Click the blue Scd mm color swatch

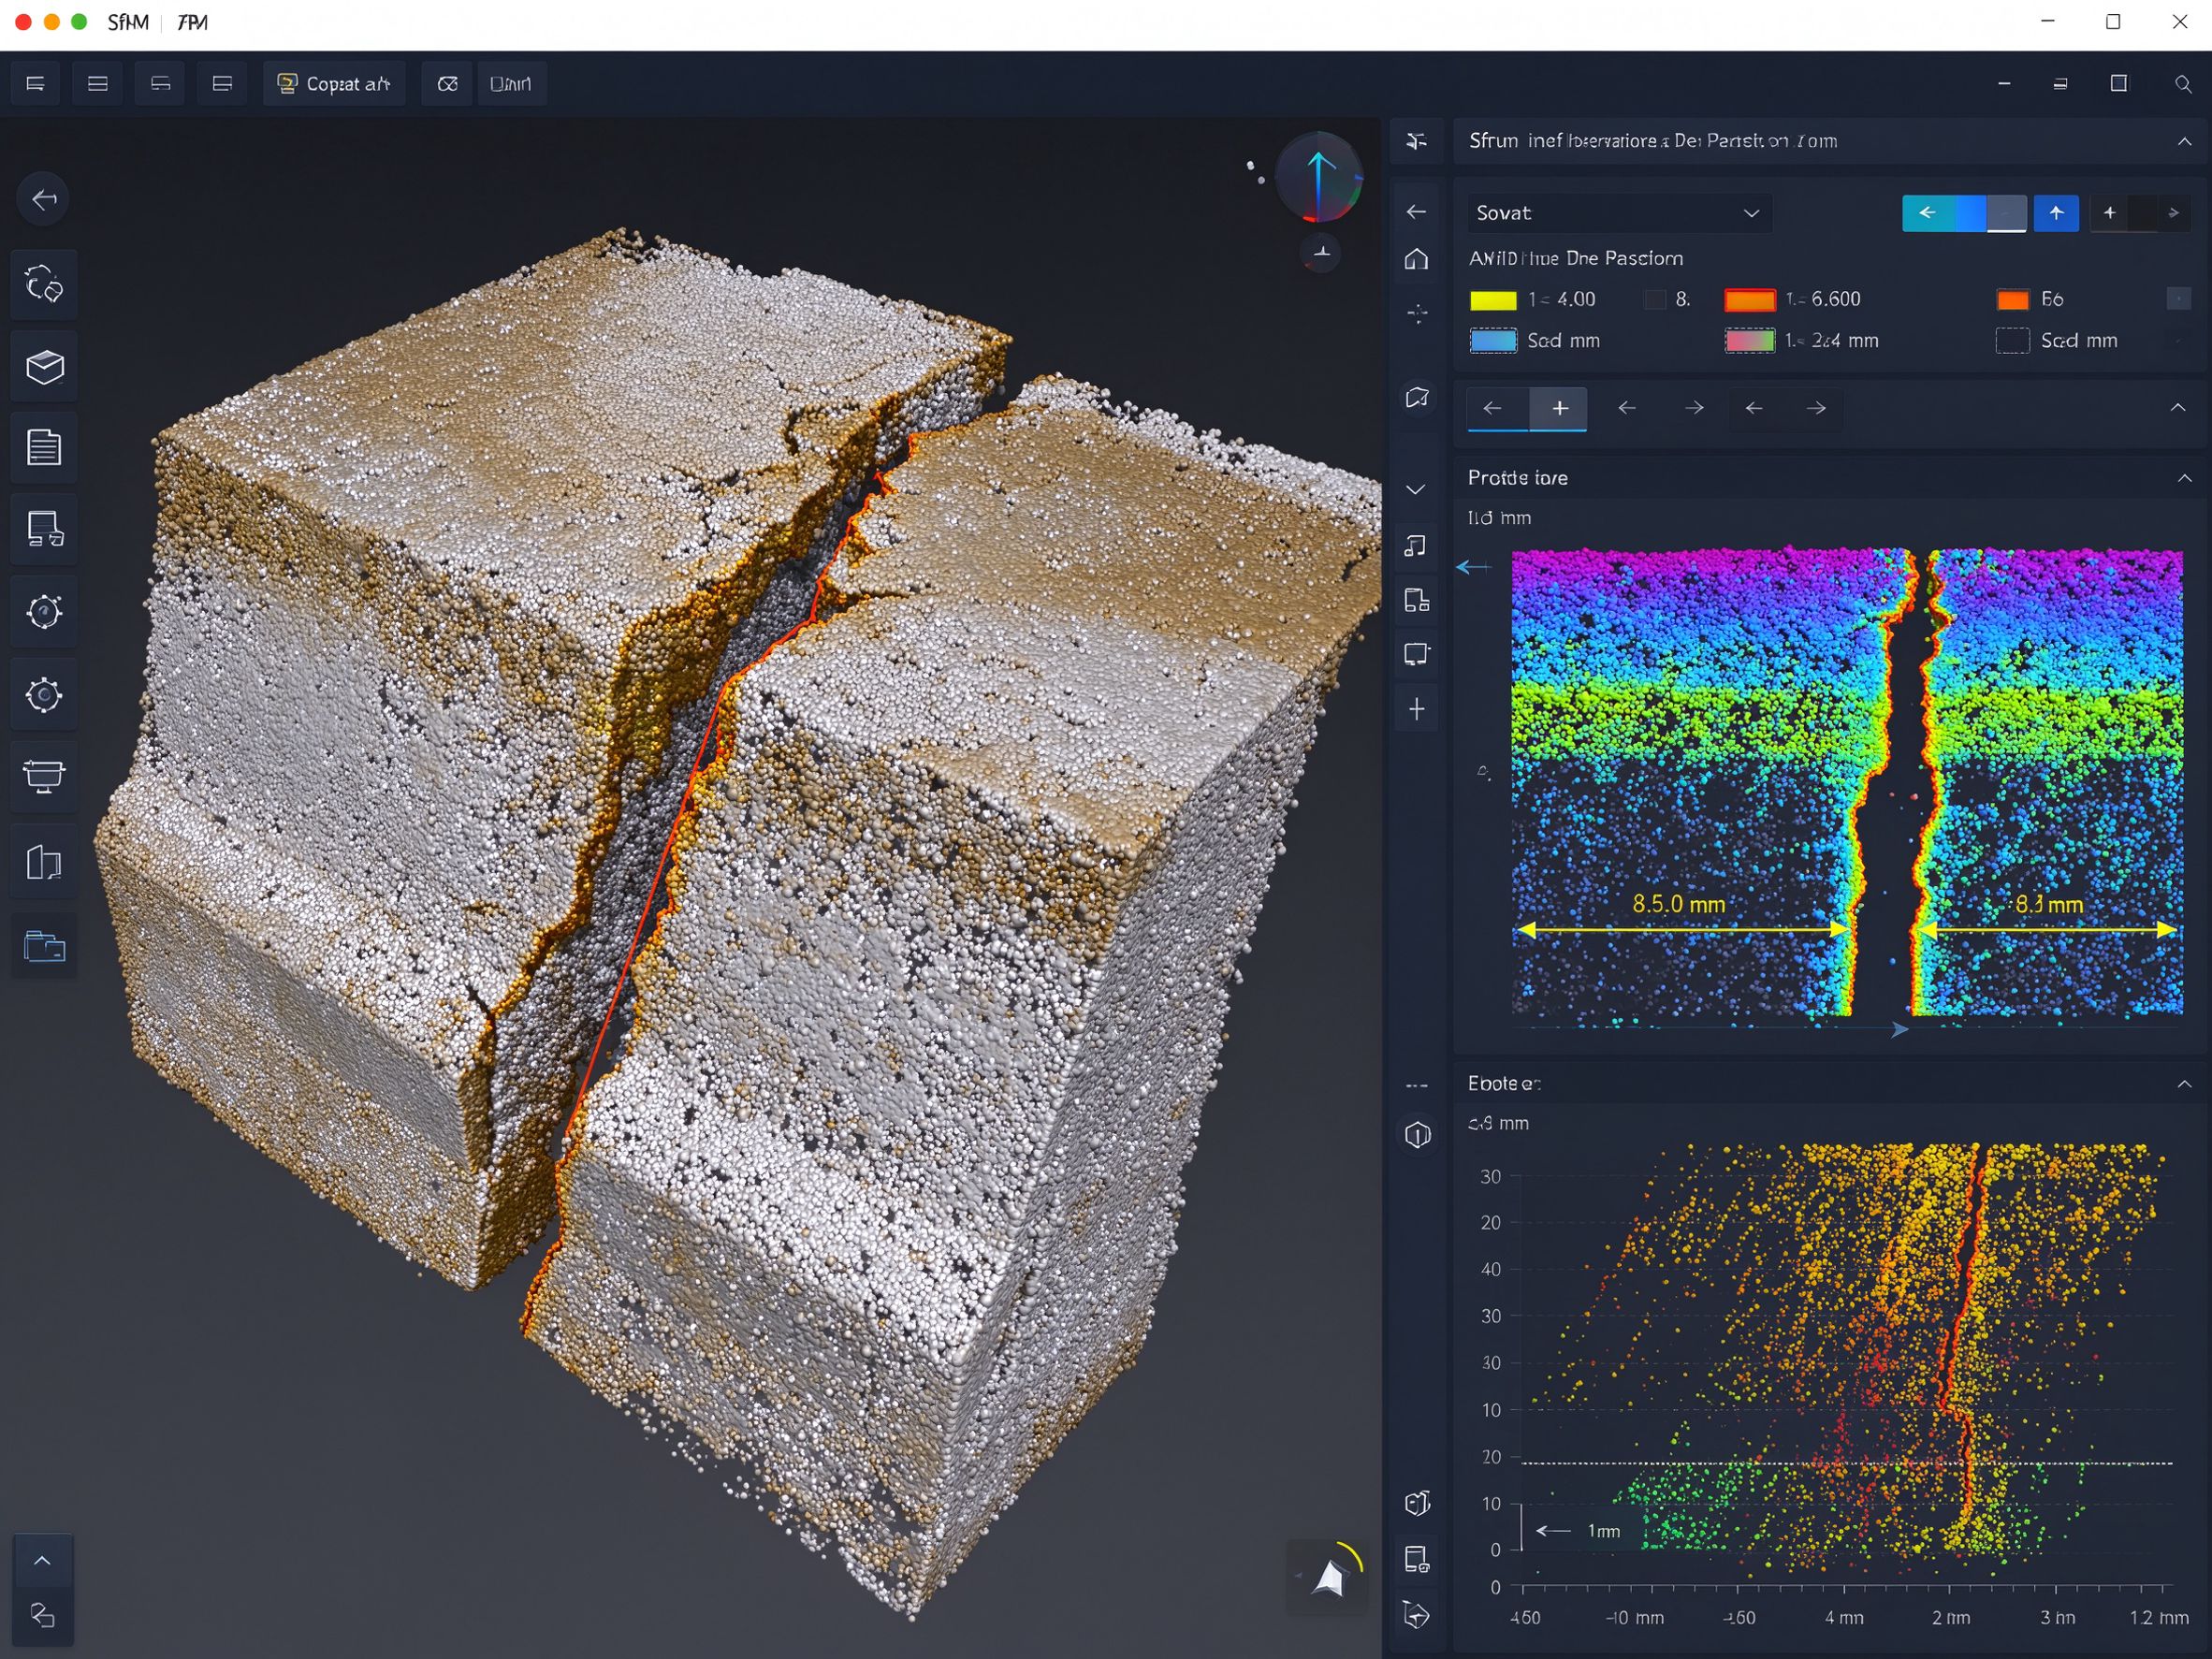1493,341
